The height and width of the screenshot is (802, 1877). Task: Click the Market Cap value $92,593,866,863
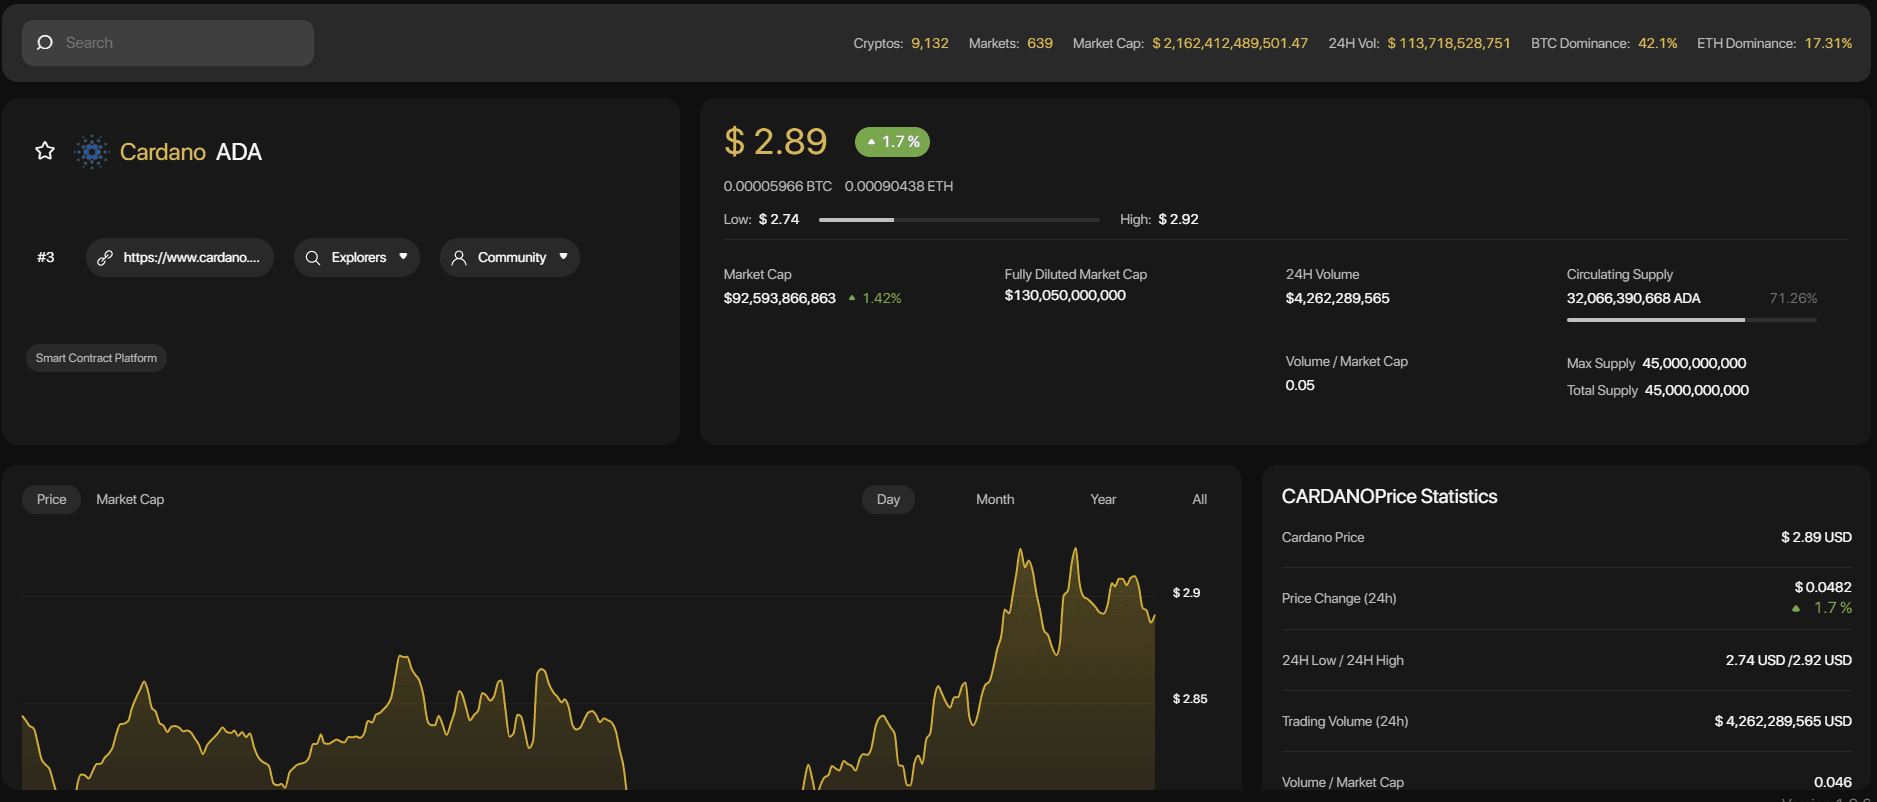(x=779, y=298)
